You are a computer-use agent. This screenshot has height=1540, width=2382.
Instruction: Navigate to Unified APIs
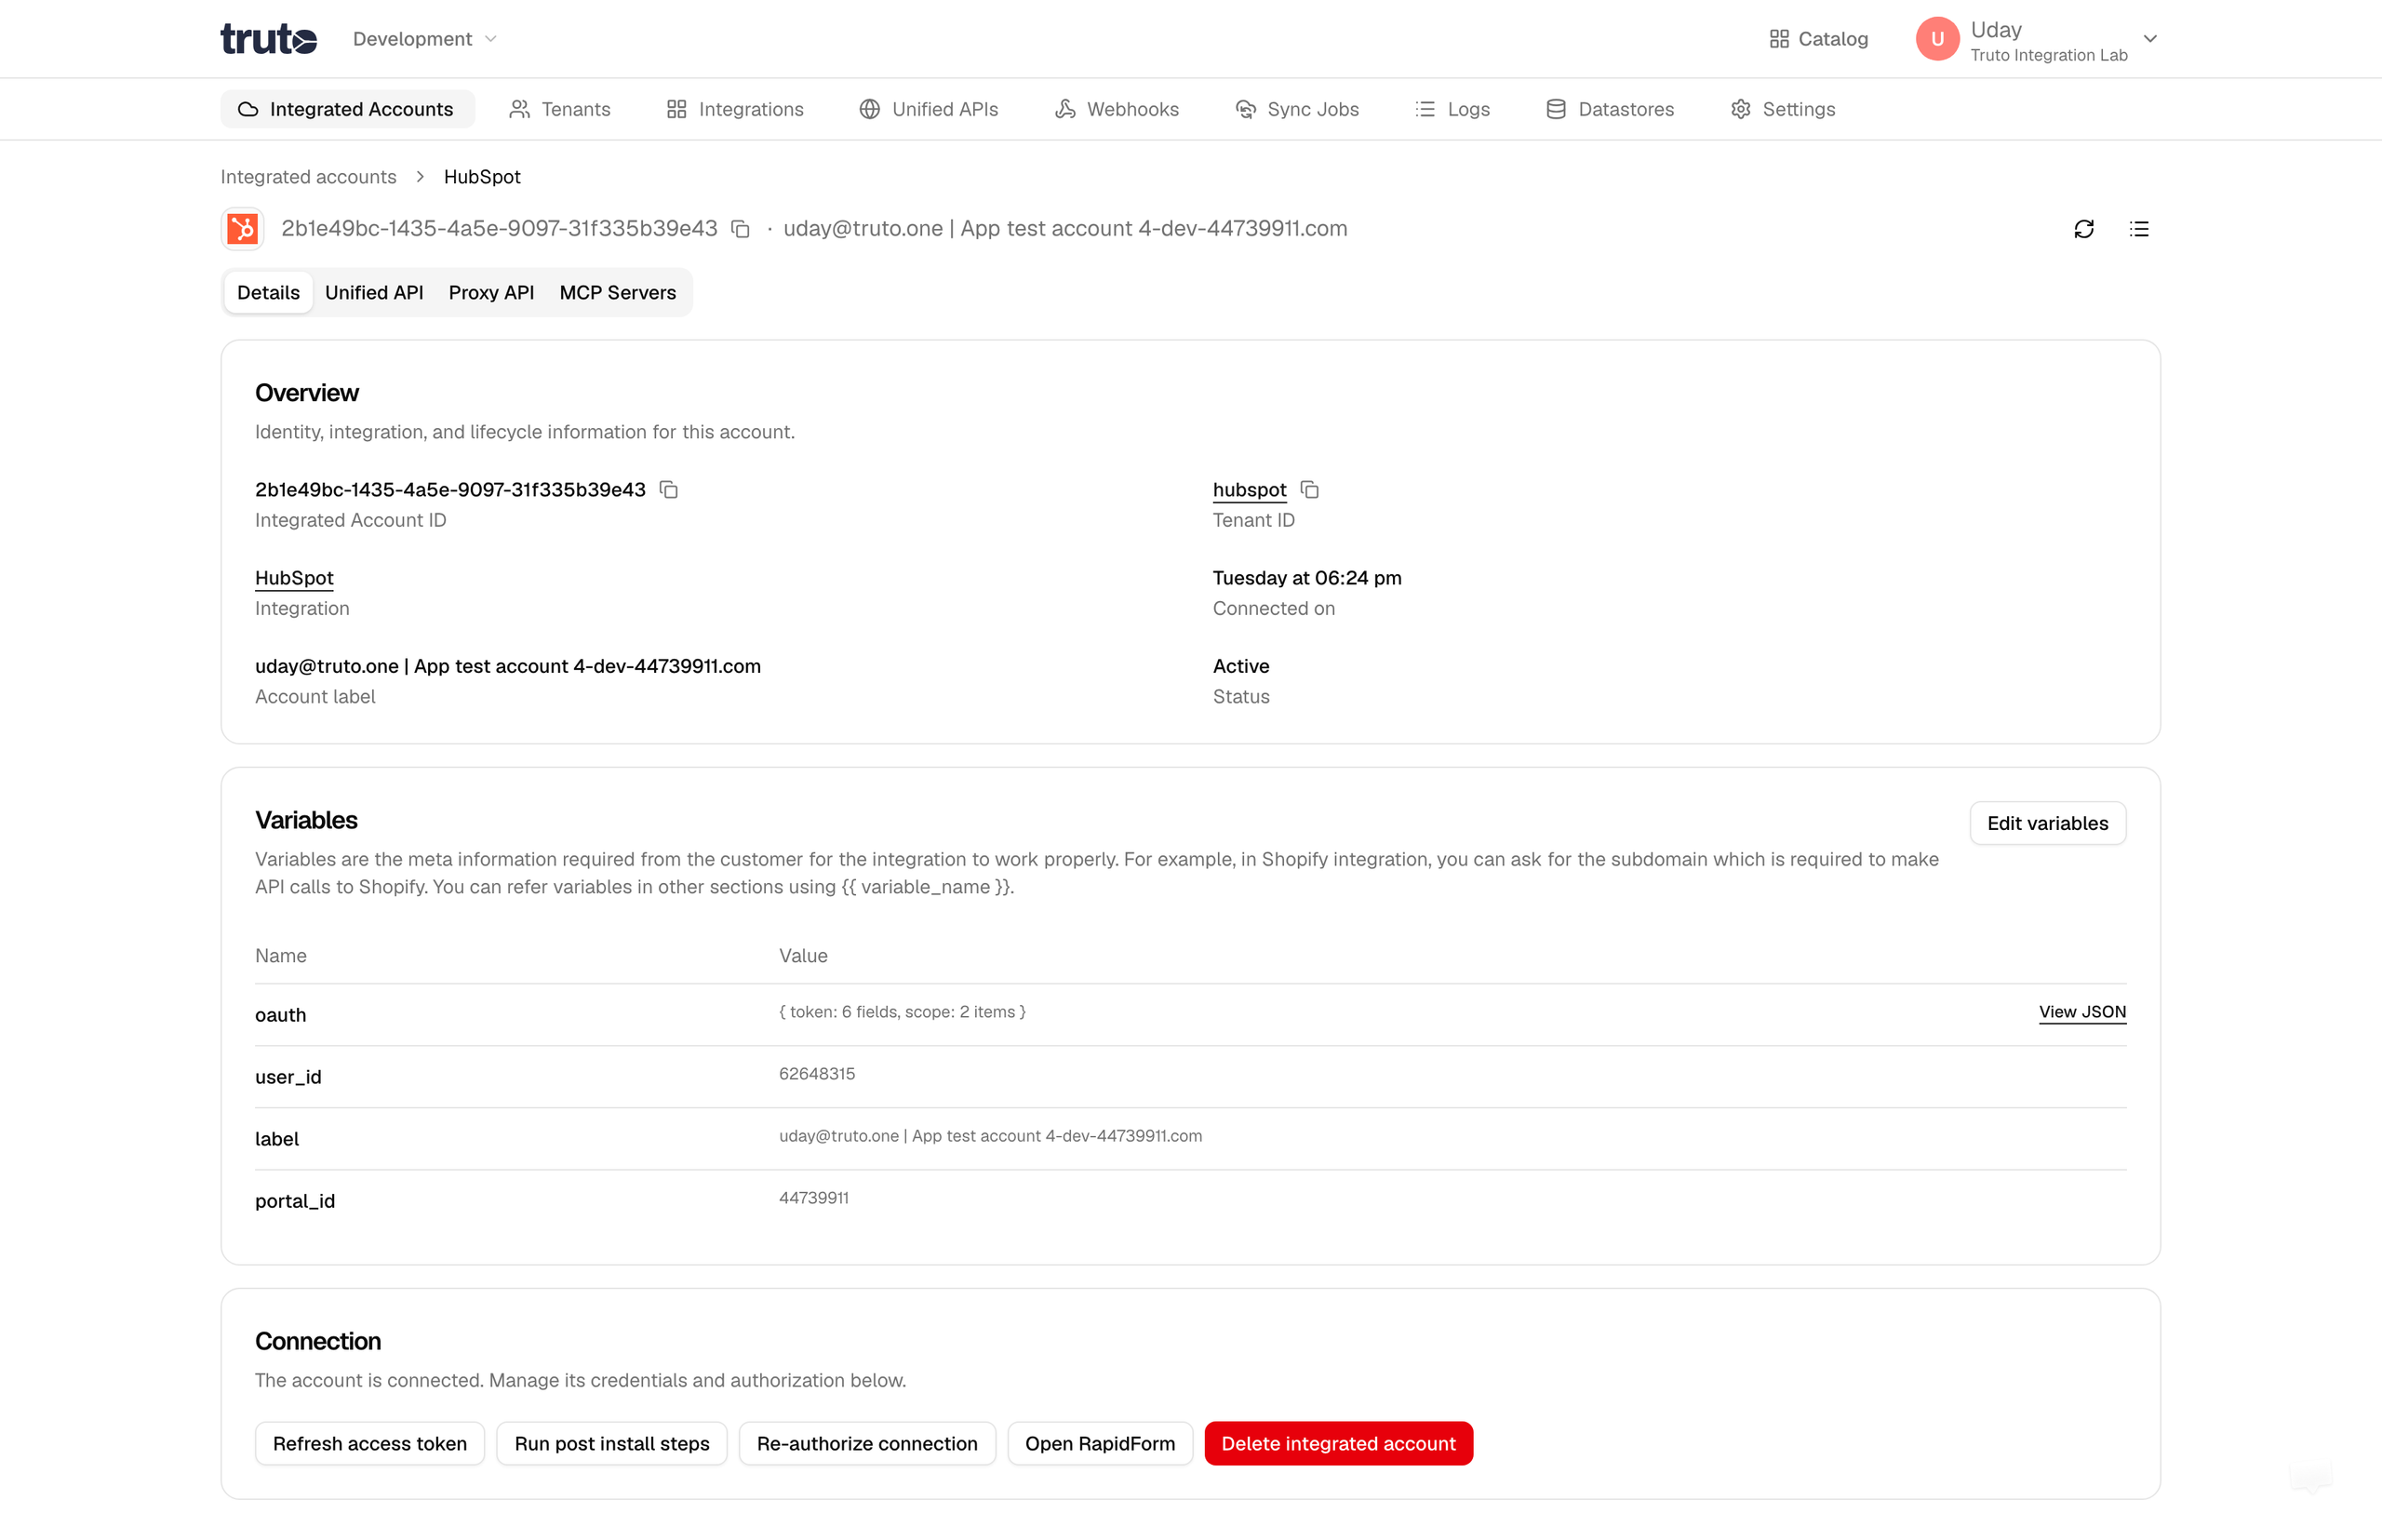click(x=928, y=109)
